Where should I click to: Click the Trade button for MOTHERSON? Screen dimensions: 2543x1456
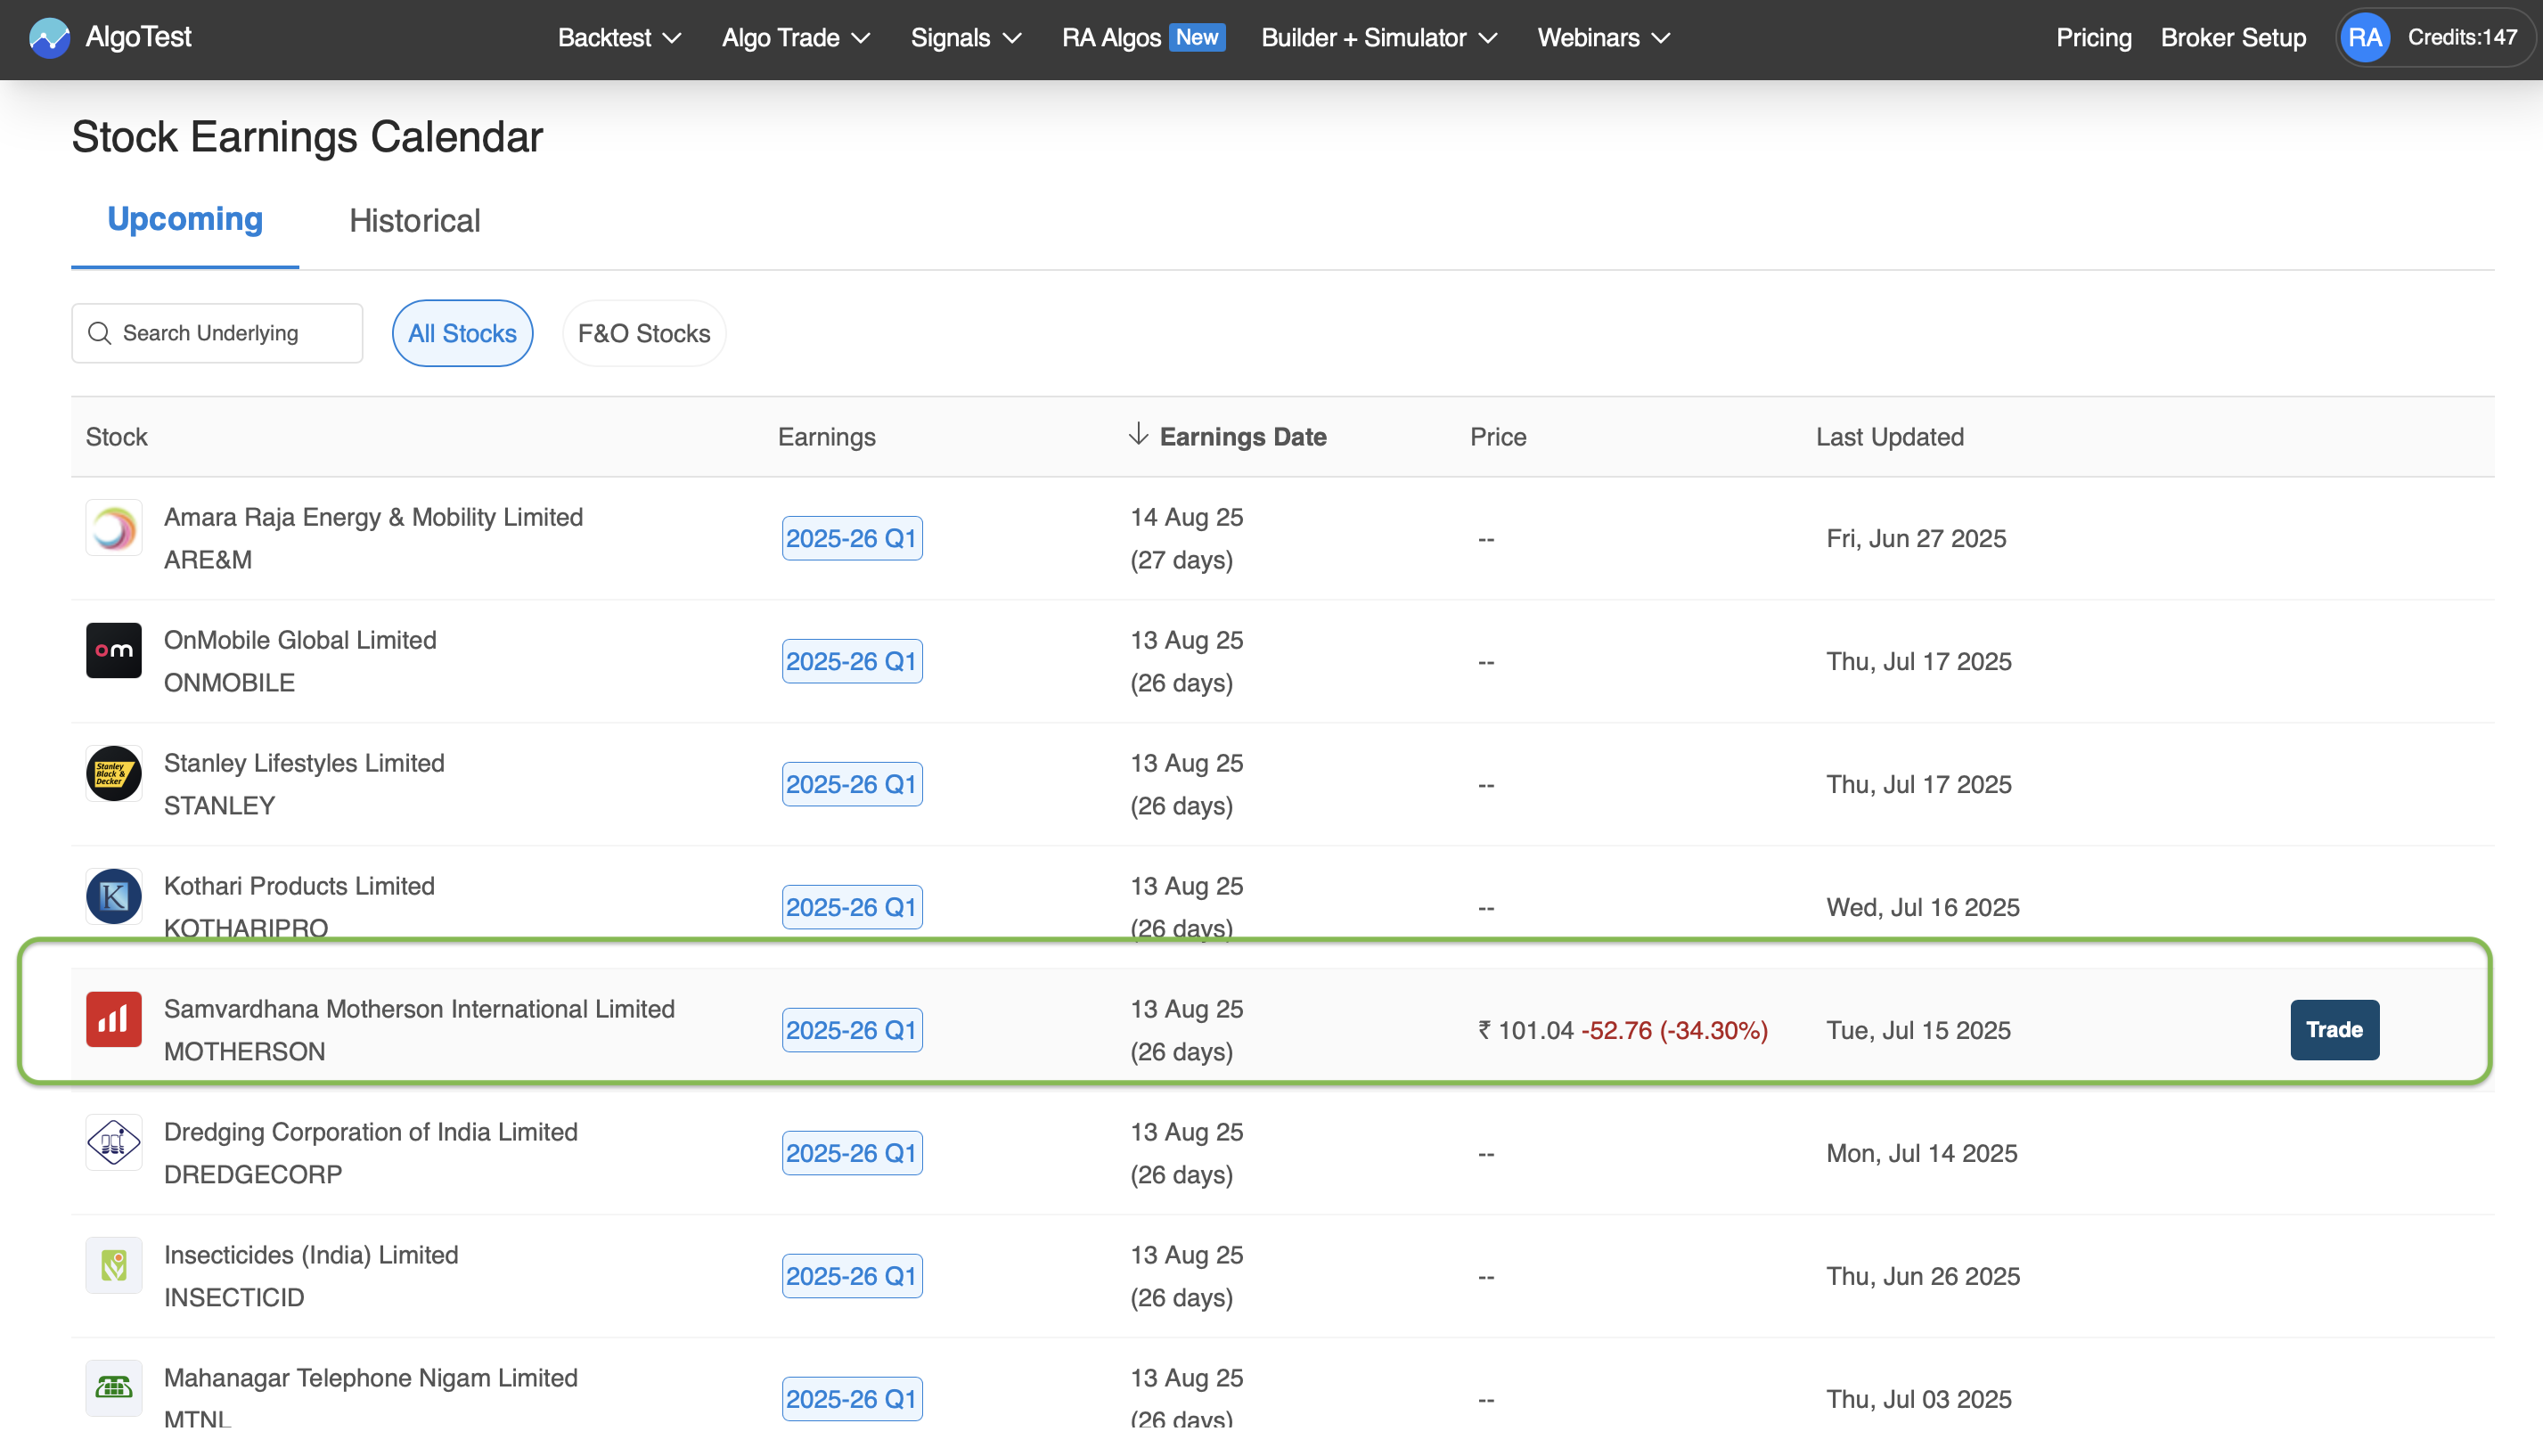pos(2334,1030)
